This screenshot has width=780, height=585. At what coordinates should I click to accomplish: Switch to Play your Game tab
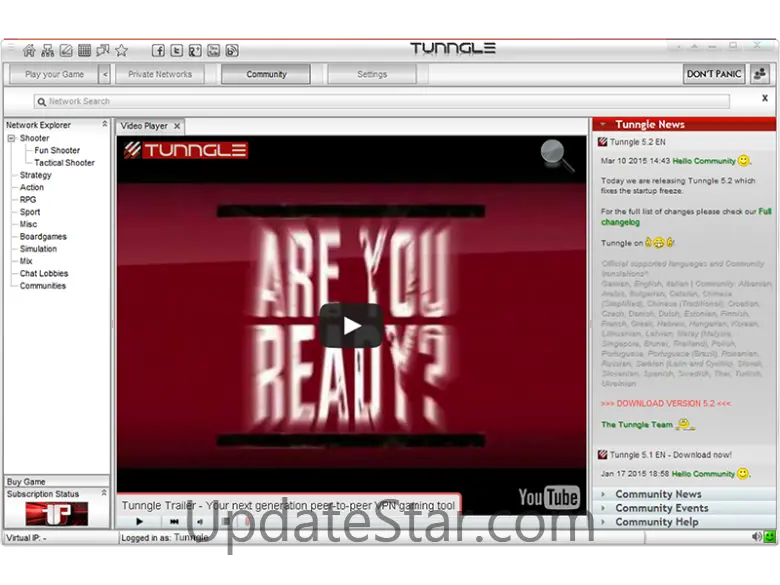tap(54, 75)
